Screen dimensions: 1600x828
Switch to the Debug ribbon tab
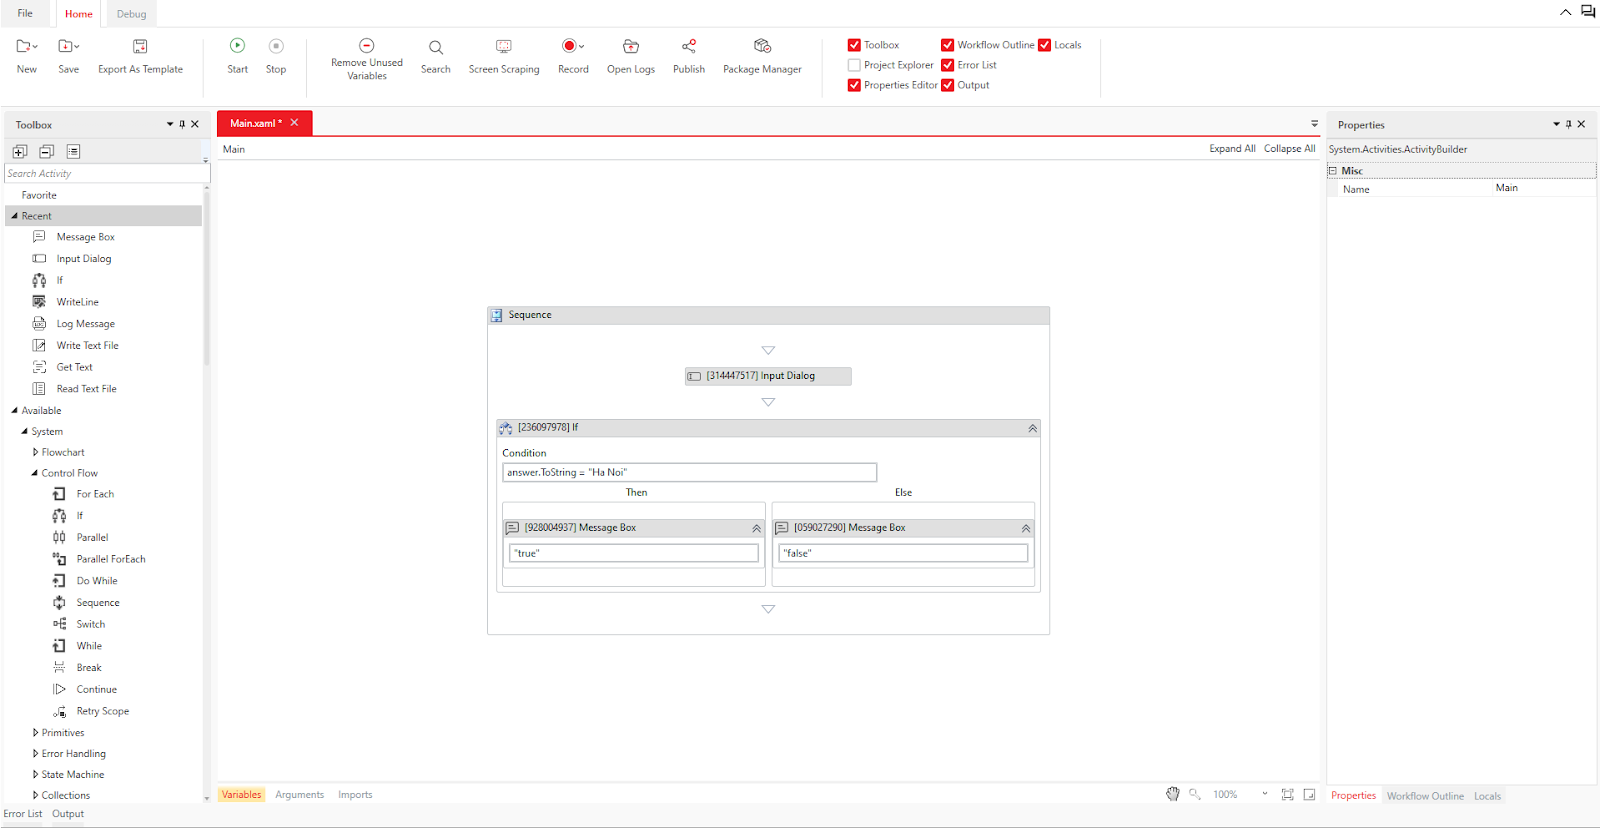(131, 14)
